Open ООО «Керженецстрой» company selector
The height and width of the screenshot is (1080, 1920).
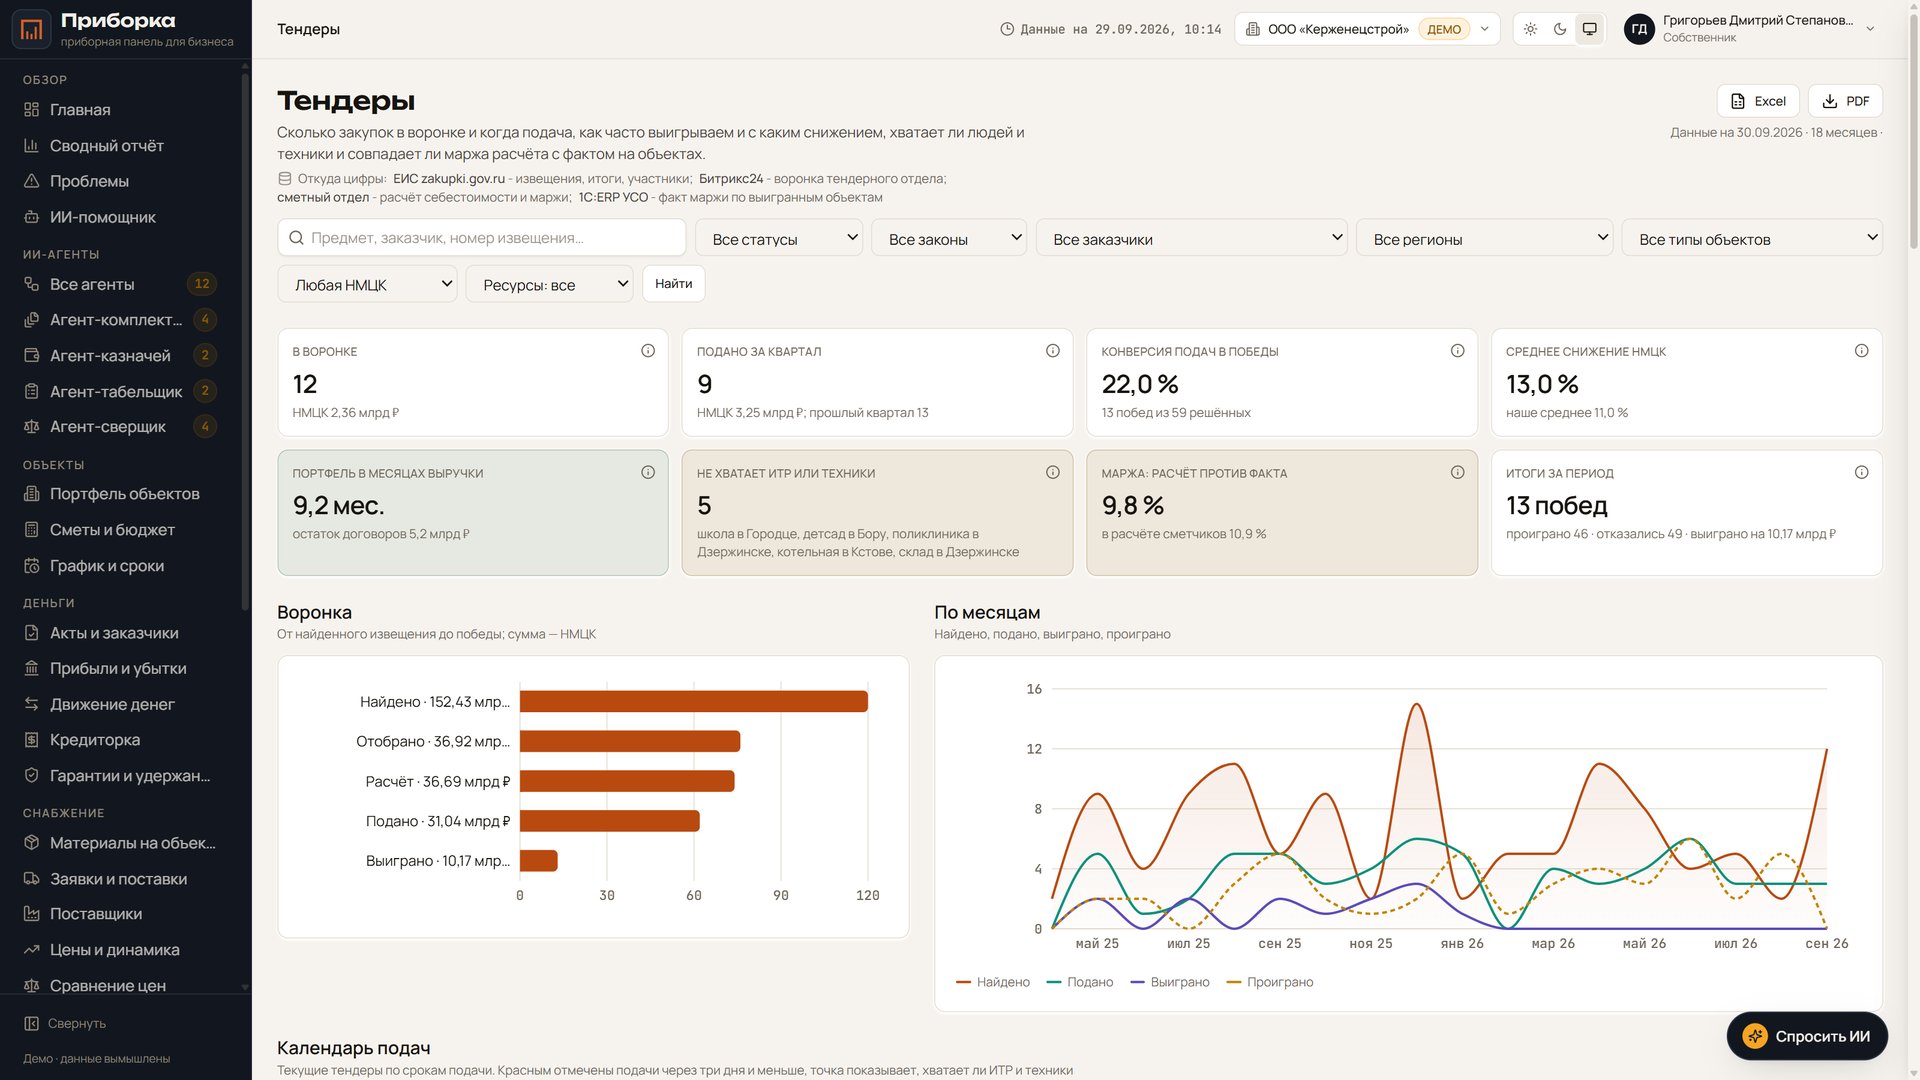pos(1367,29)
